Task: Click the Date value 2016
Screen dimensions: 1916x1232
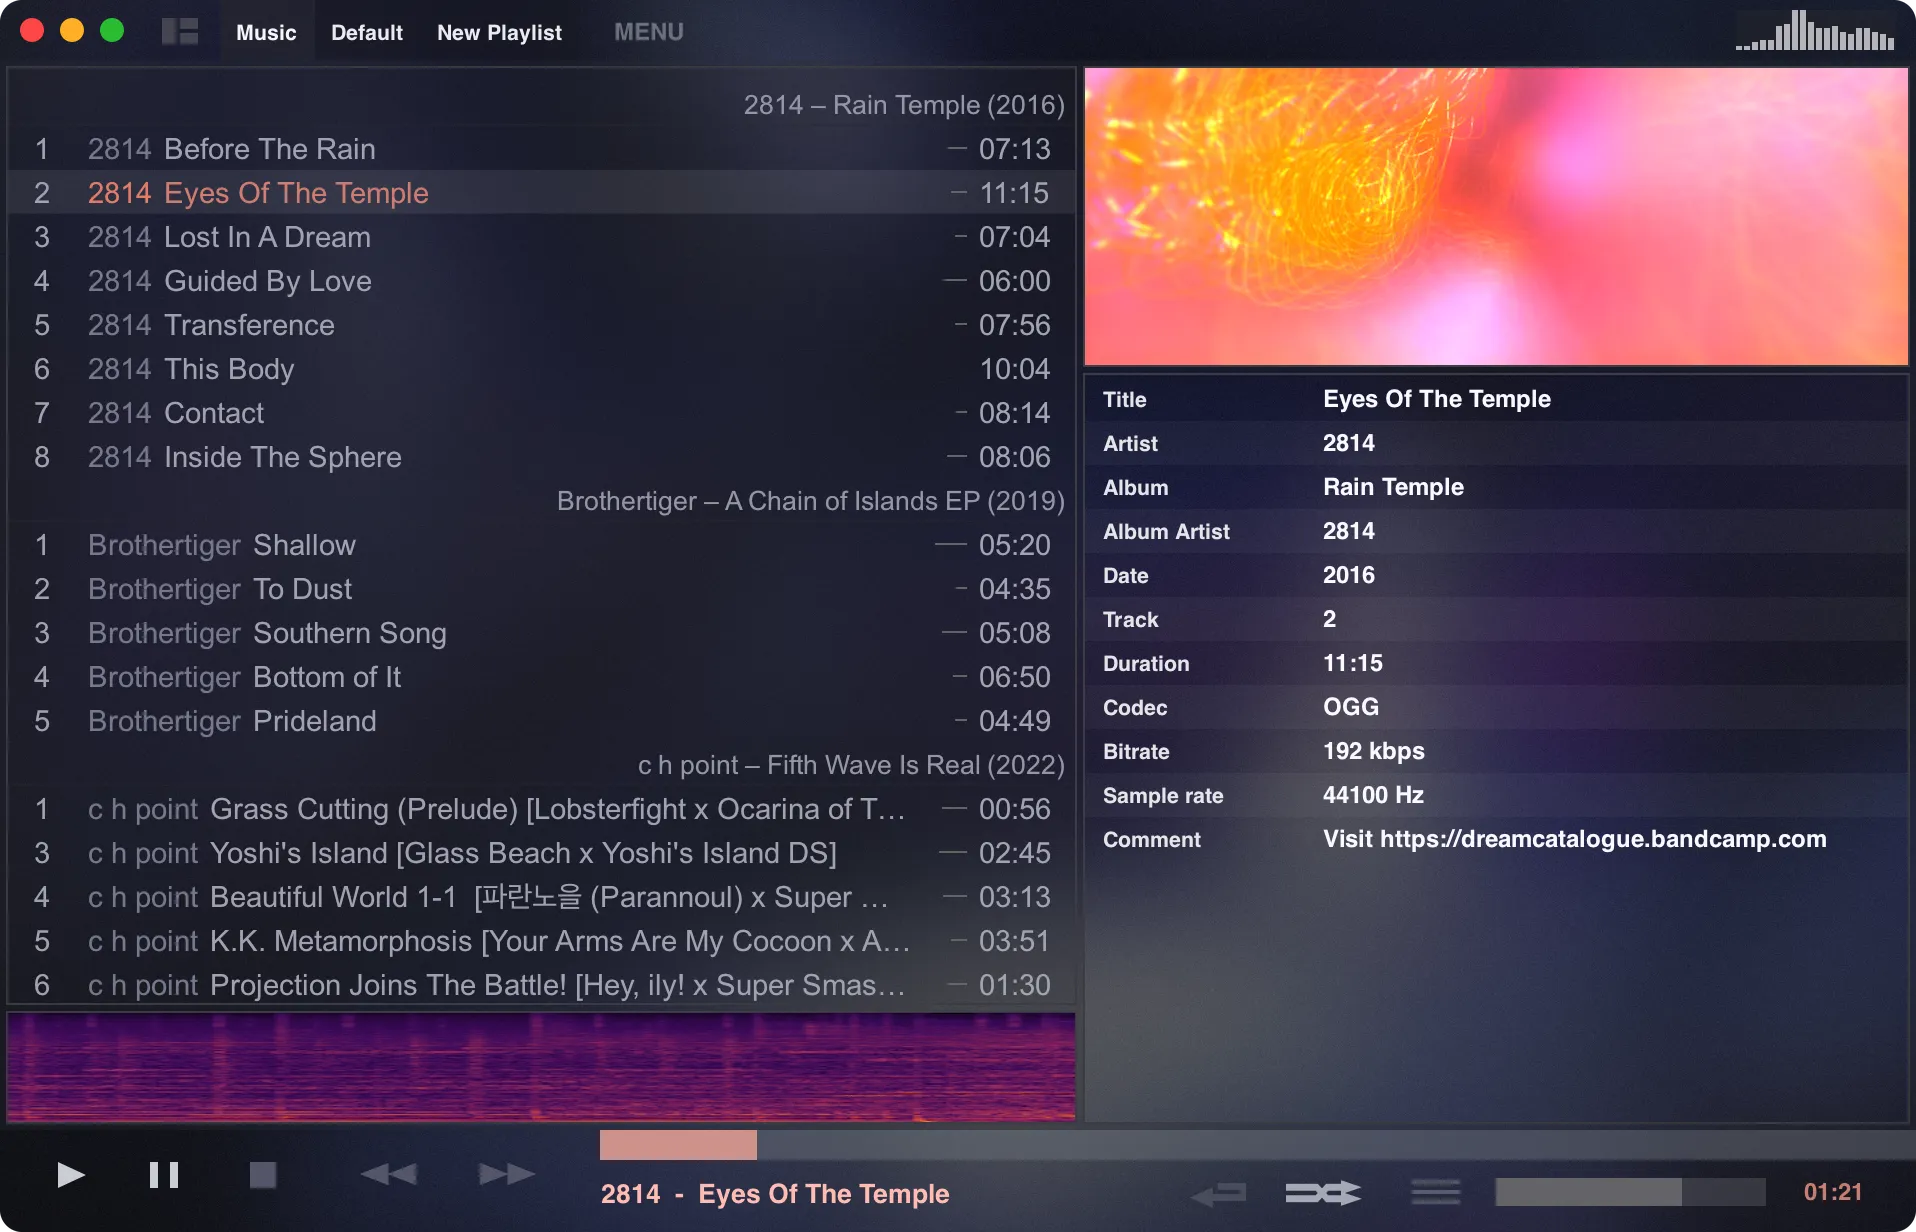Action: click(x=1349, y=575)
